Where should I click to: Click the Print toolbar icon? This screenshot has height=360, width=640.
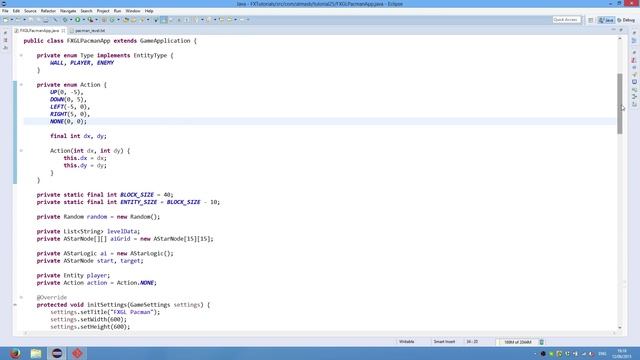tap(46, 20)
